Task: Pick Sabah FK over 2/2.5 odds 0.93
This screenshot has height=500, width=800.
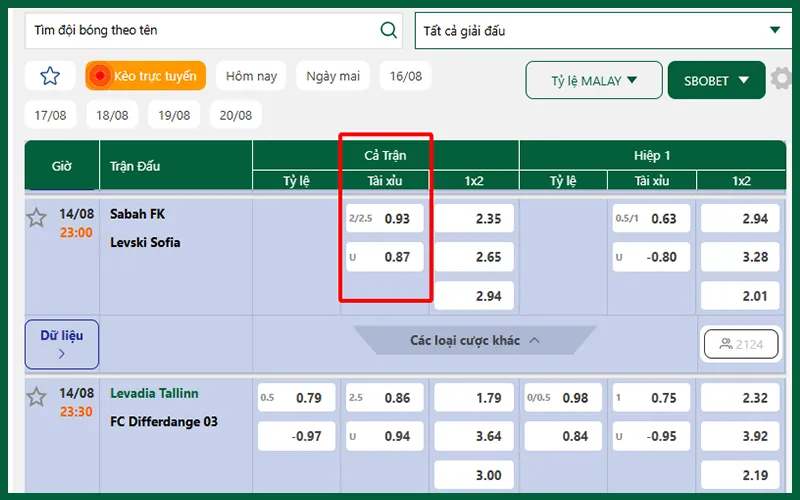Action: pyautogui.click(x=385, y=218)
